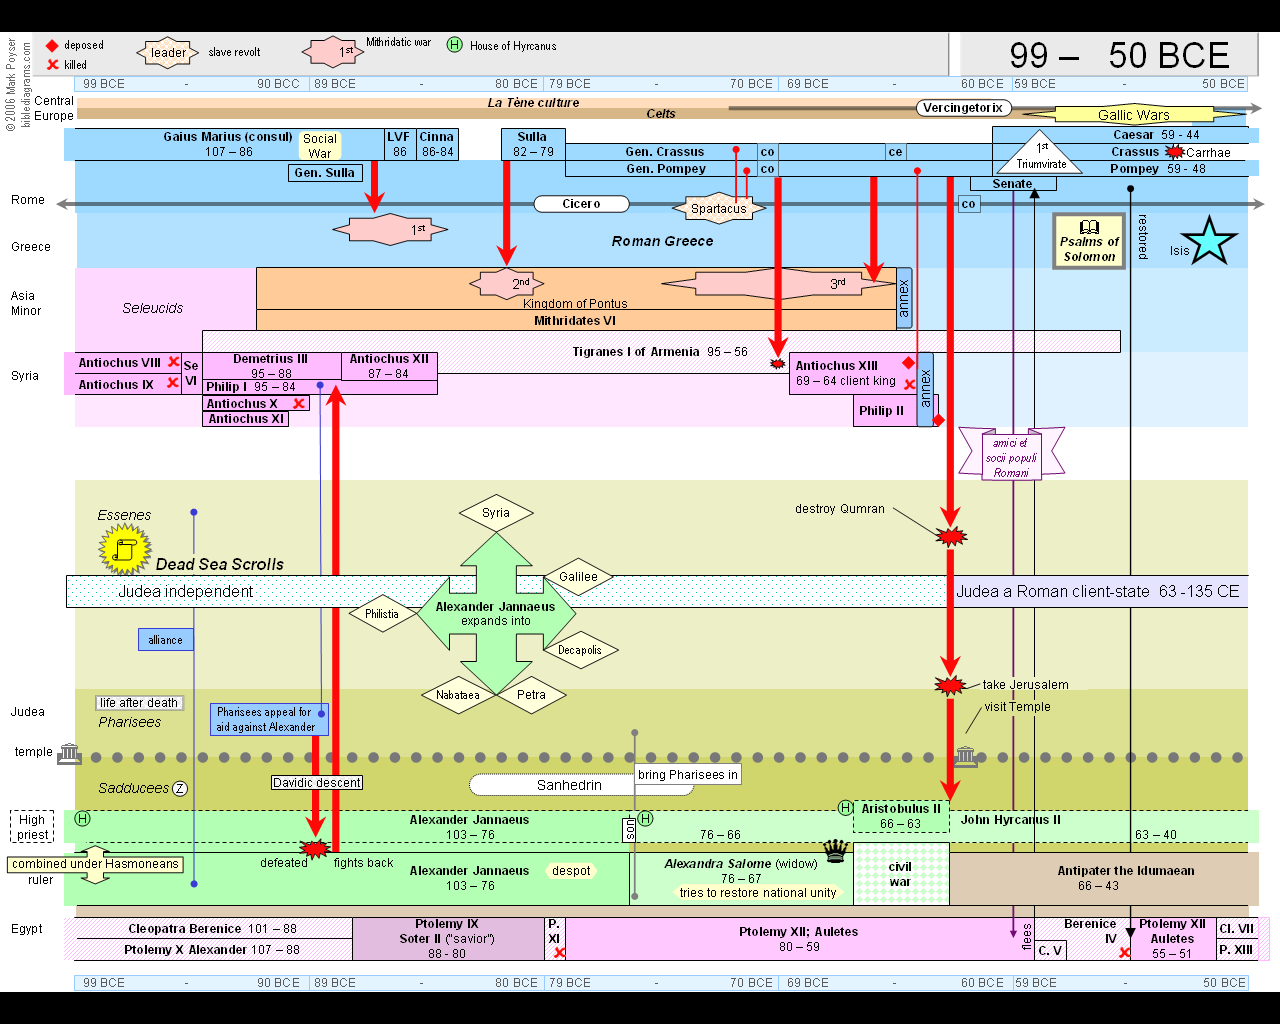Click the red burst beside Carrhae
Viewport: 1280px width, 1024px height.
click(x=1175, y=152)
